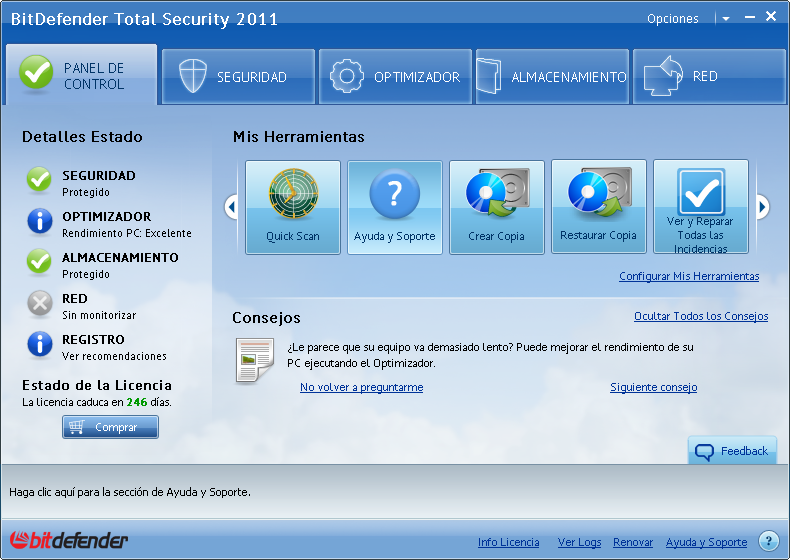Launch the Quick Scan tool
This screenshot has width=790, height=560.
(293, 207)
